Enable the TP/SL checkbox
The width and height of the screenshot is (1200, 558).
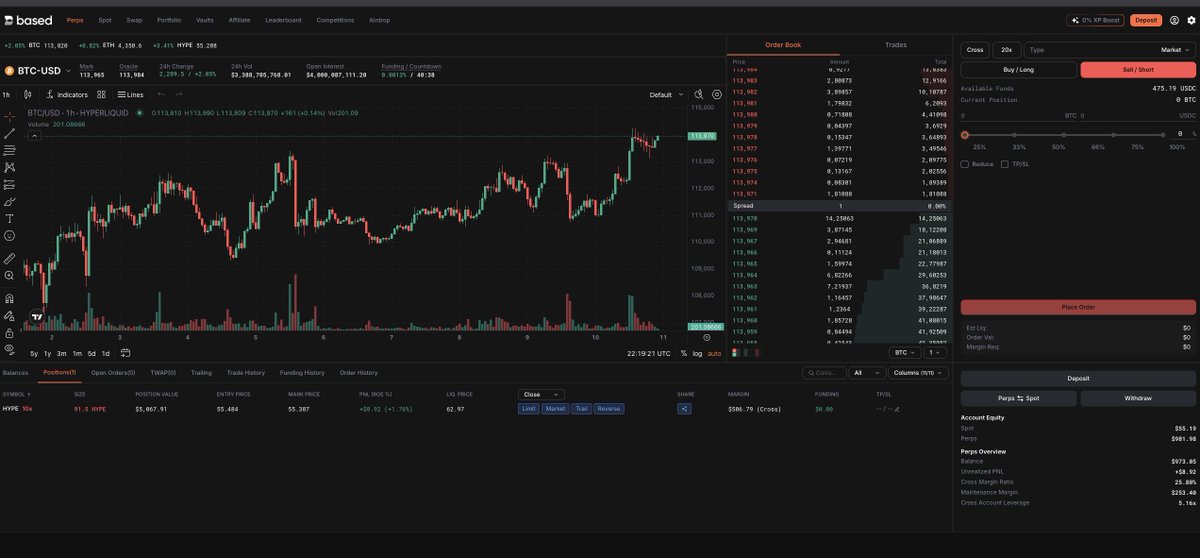(x=1005, y=164)
